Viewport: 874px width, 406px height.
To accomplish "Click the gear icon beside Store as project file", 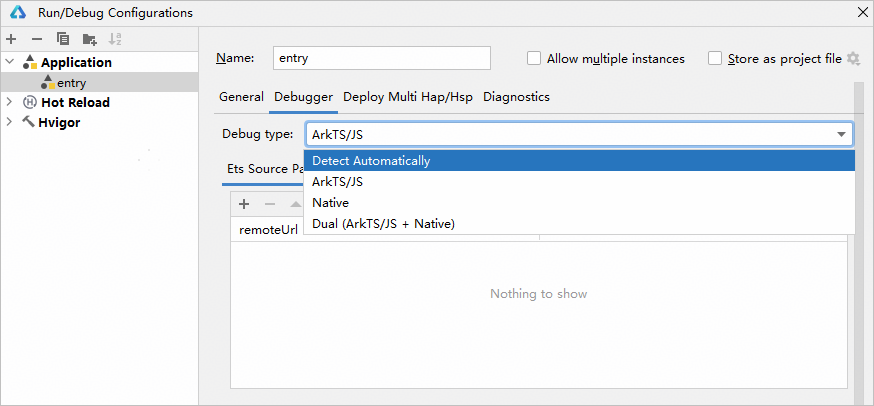I will (853, 59).
